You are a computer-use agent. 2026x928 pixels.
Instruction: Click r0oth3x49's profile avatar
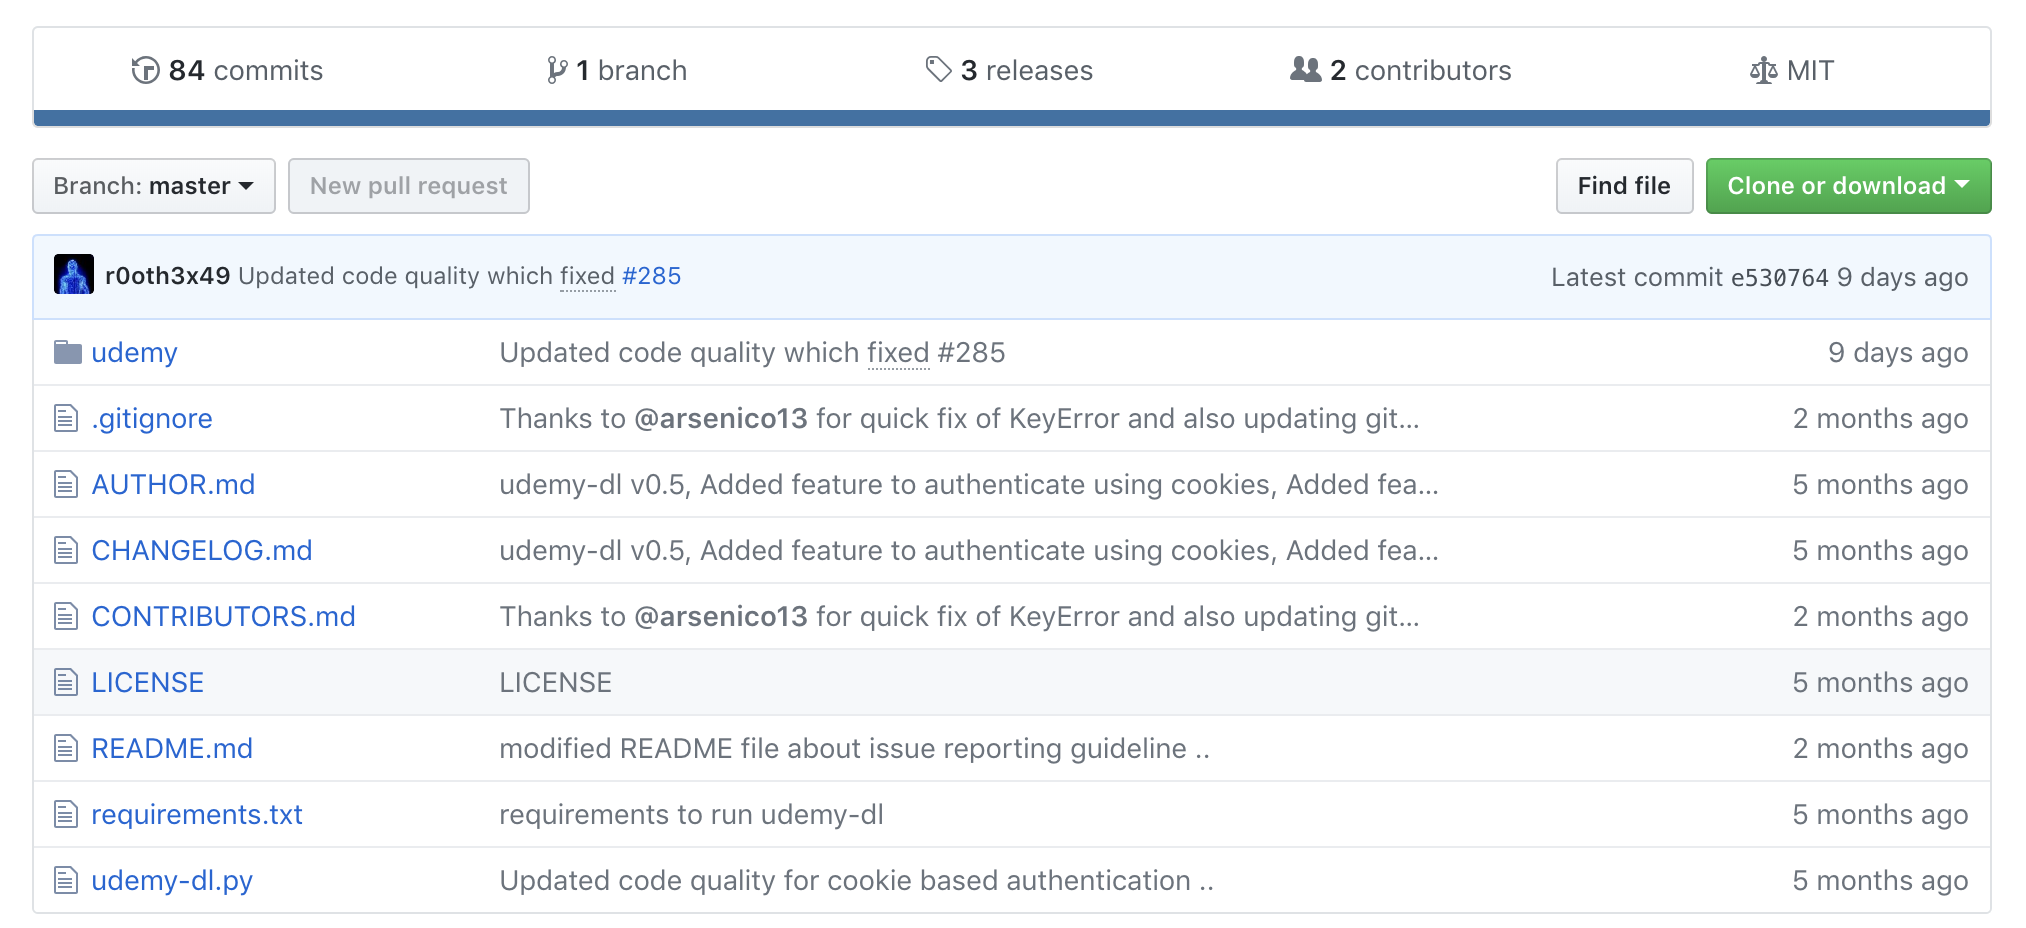pos(74,274)
